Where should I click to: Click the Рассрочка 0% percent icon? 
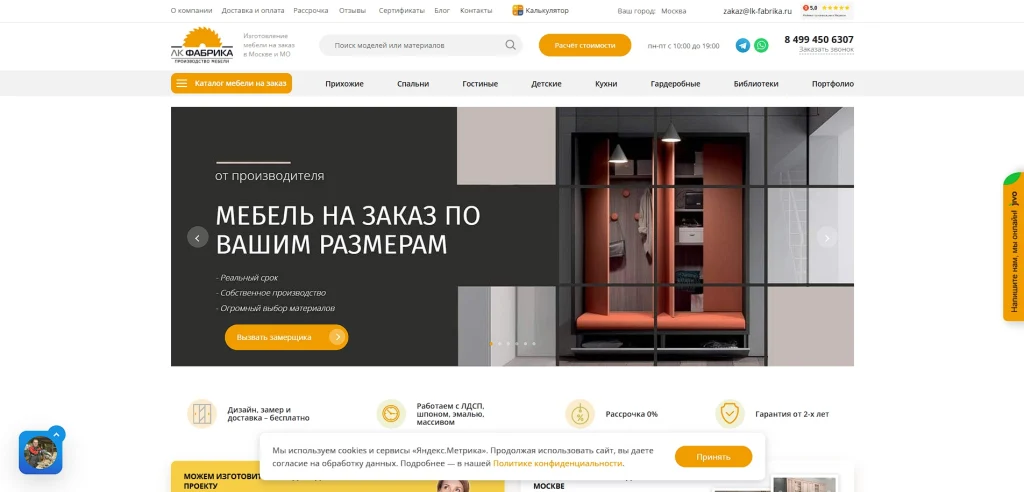(579, 414)
